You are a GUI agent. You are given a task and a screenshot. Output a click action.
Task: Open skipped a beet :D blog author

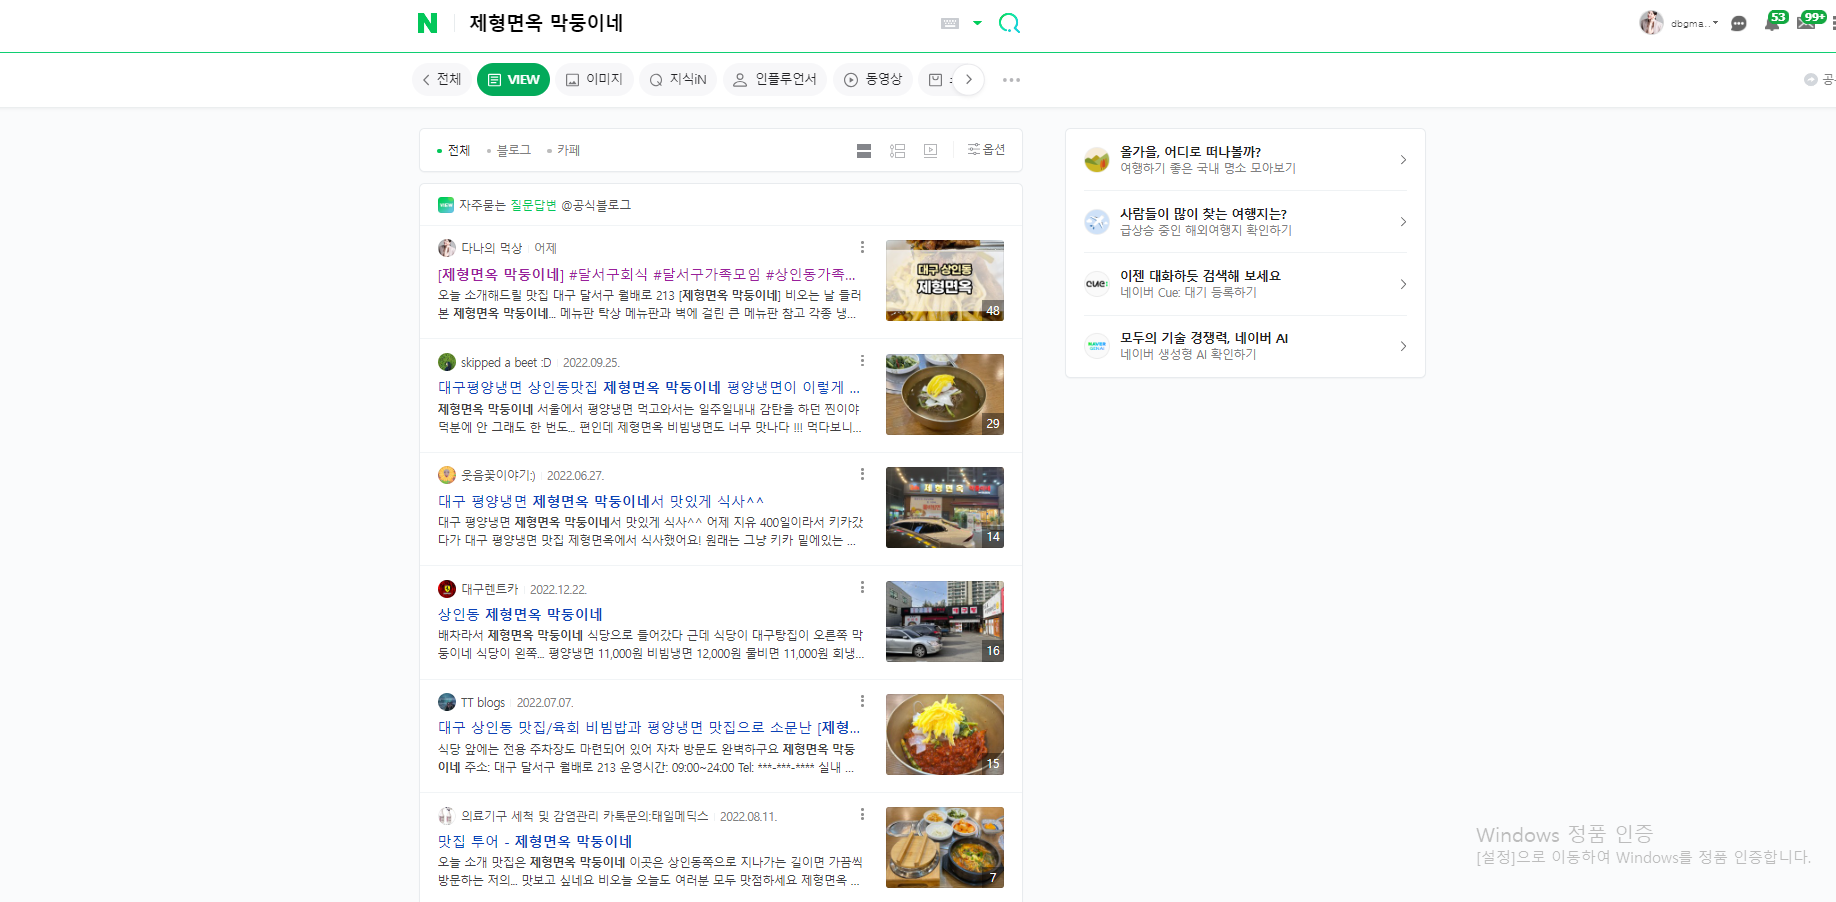(x=506, y=362)
